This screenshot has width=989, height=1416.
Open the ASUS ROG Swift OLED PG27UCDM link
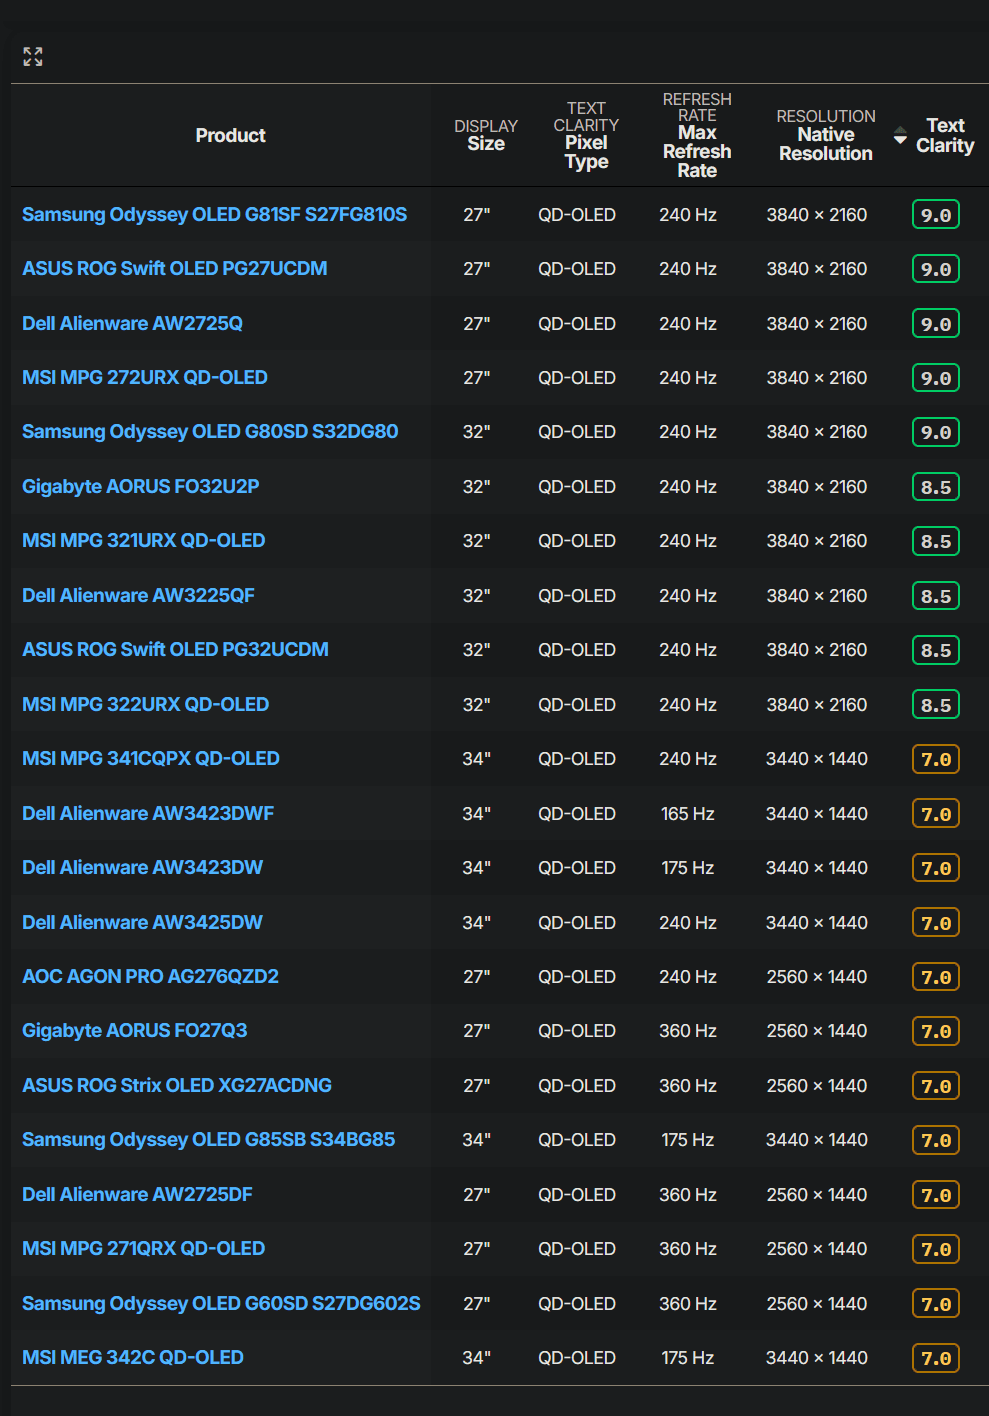coord(174,268)
